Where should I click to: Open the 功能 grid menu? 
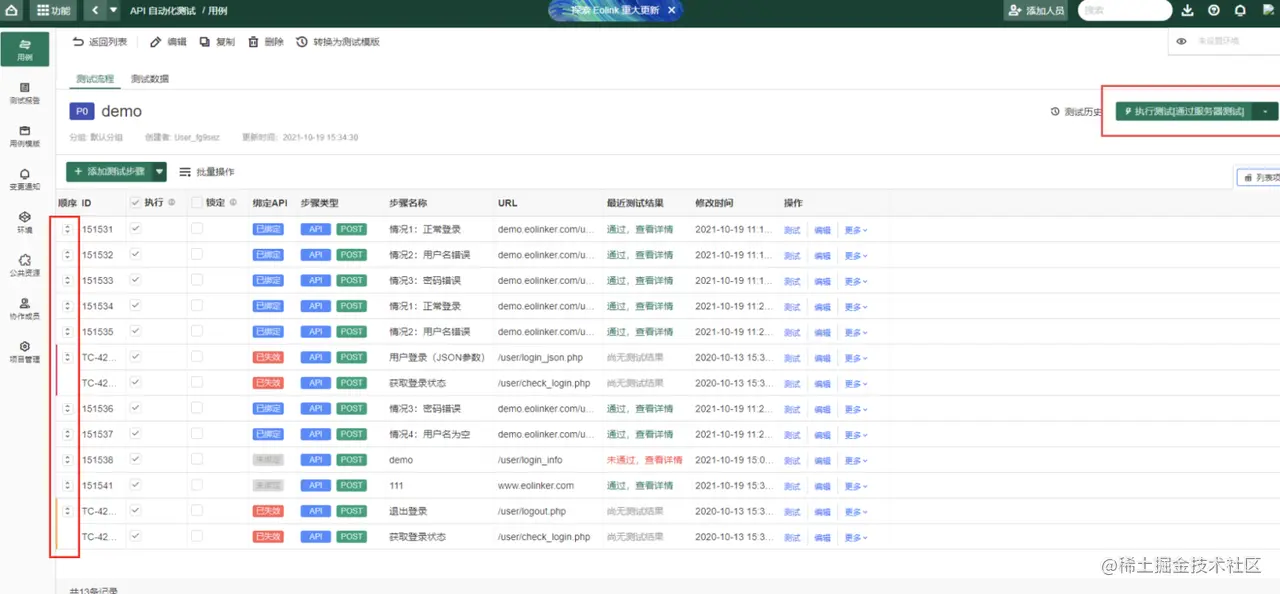point(54,10)
